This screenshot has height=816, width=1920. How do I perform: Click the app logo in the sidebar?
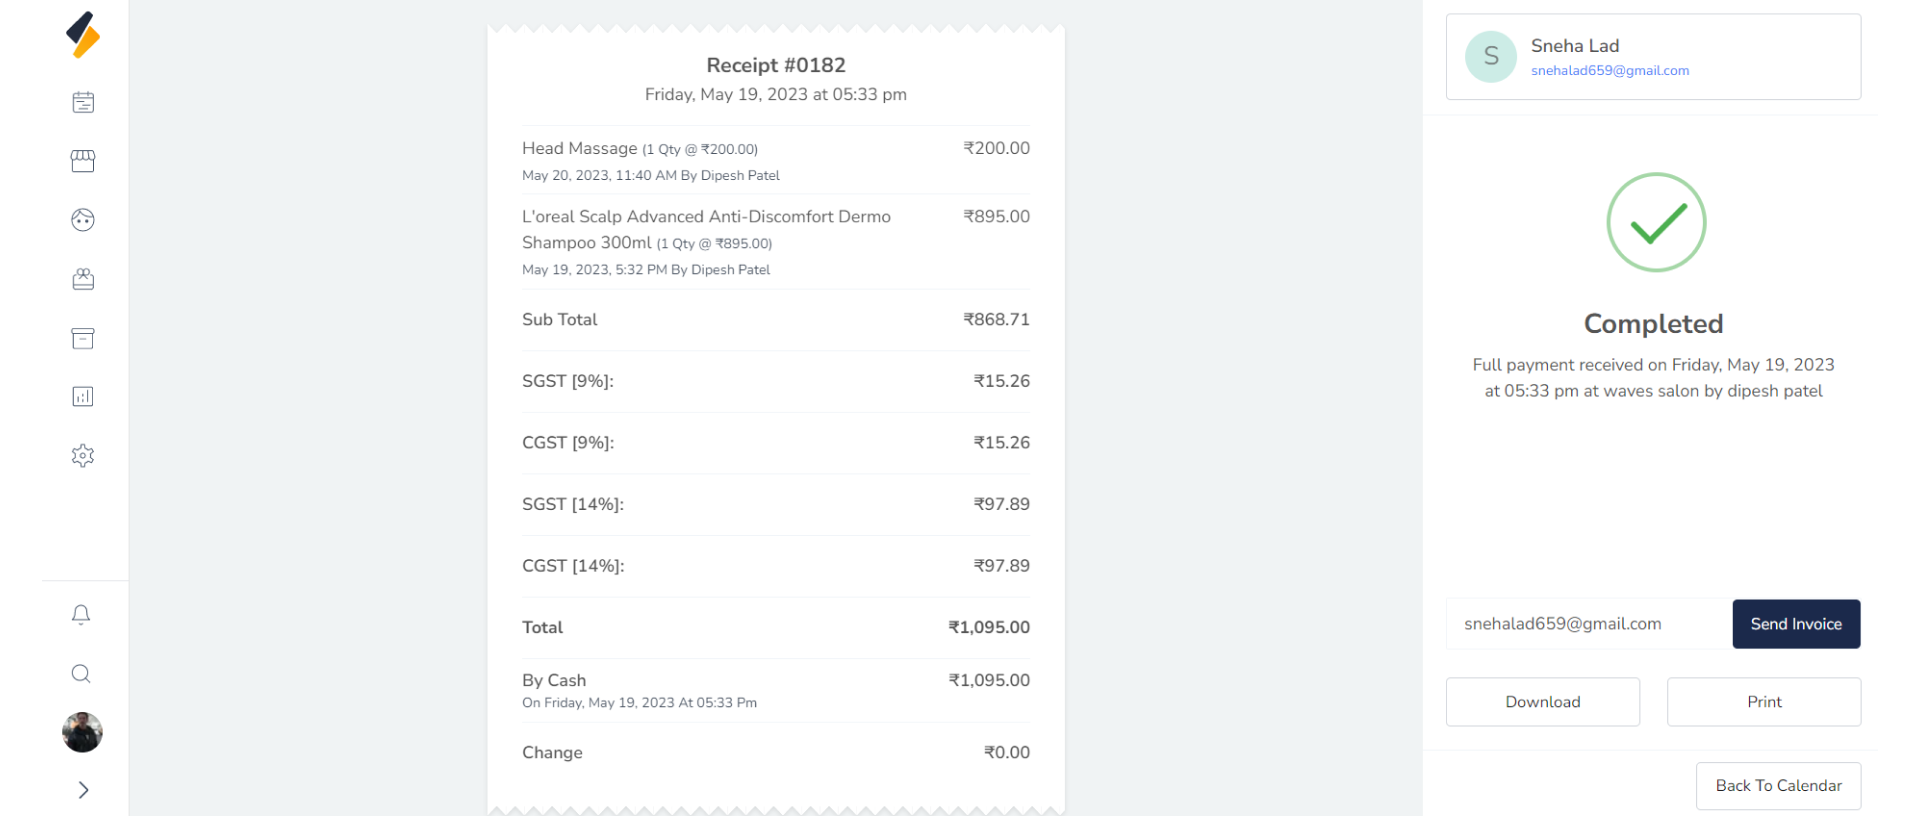(83, 35)
